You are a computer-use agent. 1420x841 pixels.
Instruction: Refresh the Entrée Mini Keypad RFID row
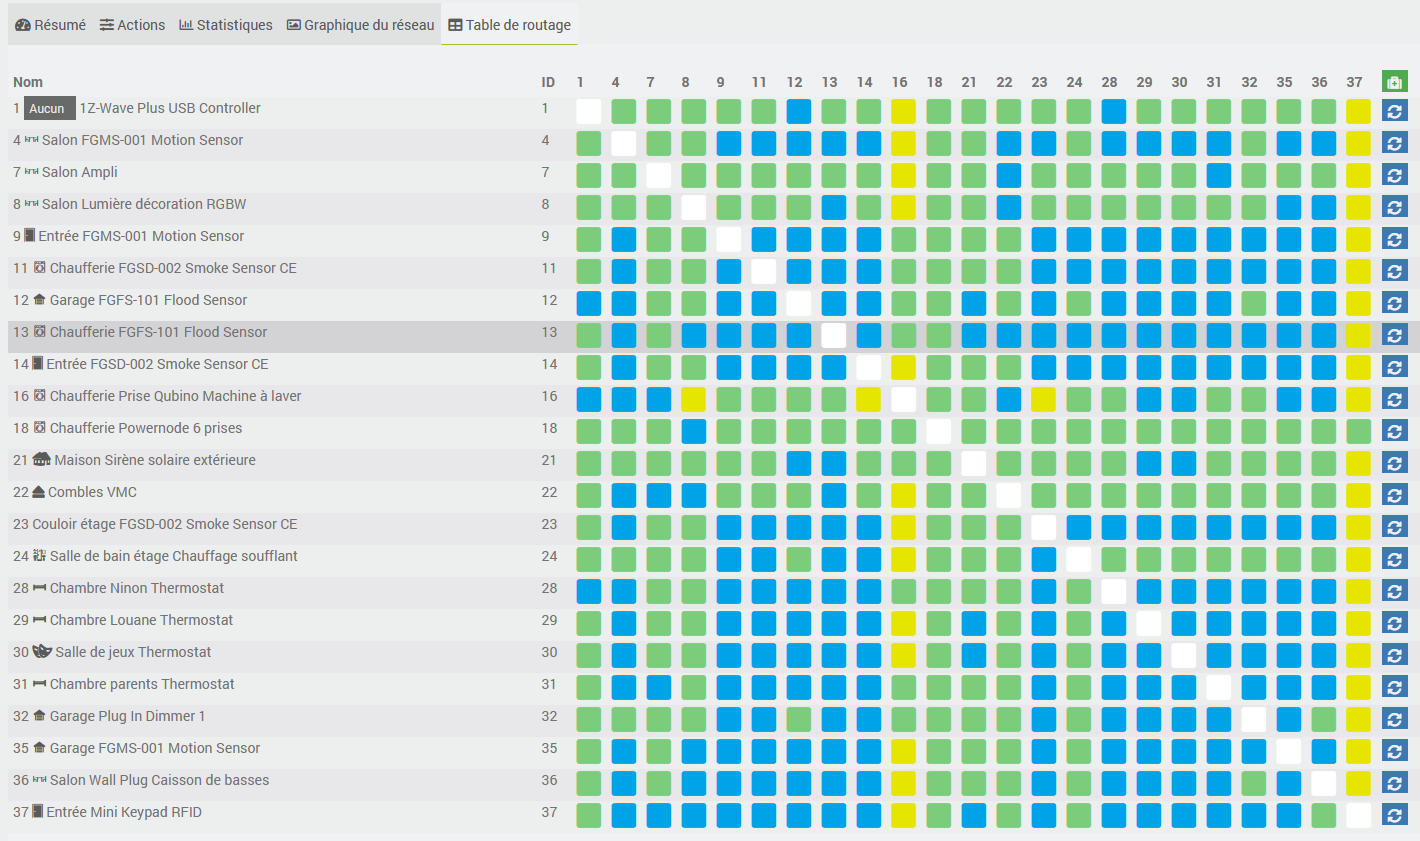pyautogui.click(x=1395, y=815)
